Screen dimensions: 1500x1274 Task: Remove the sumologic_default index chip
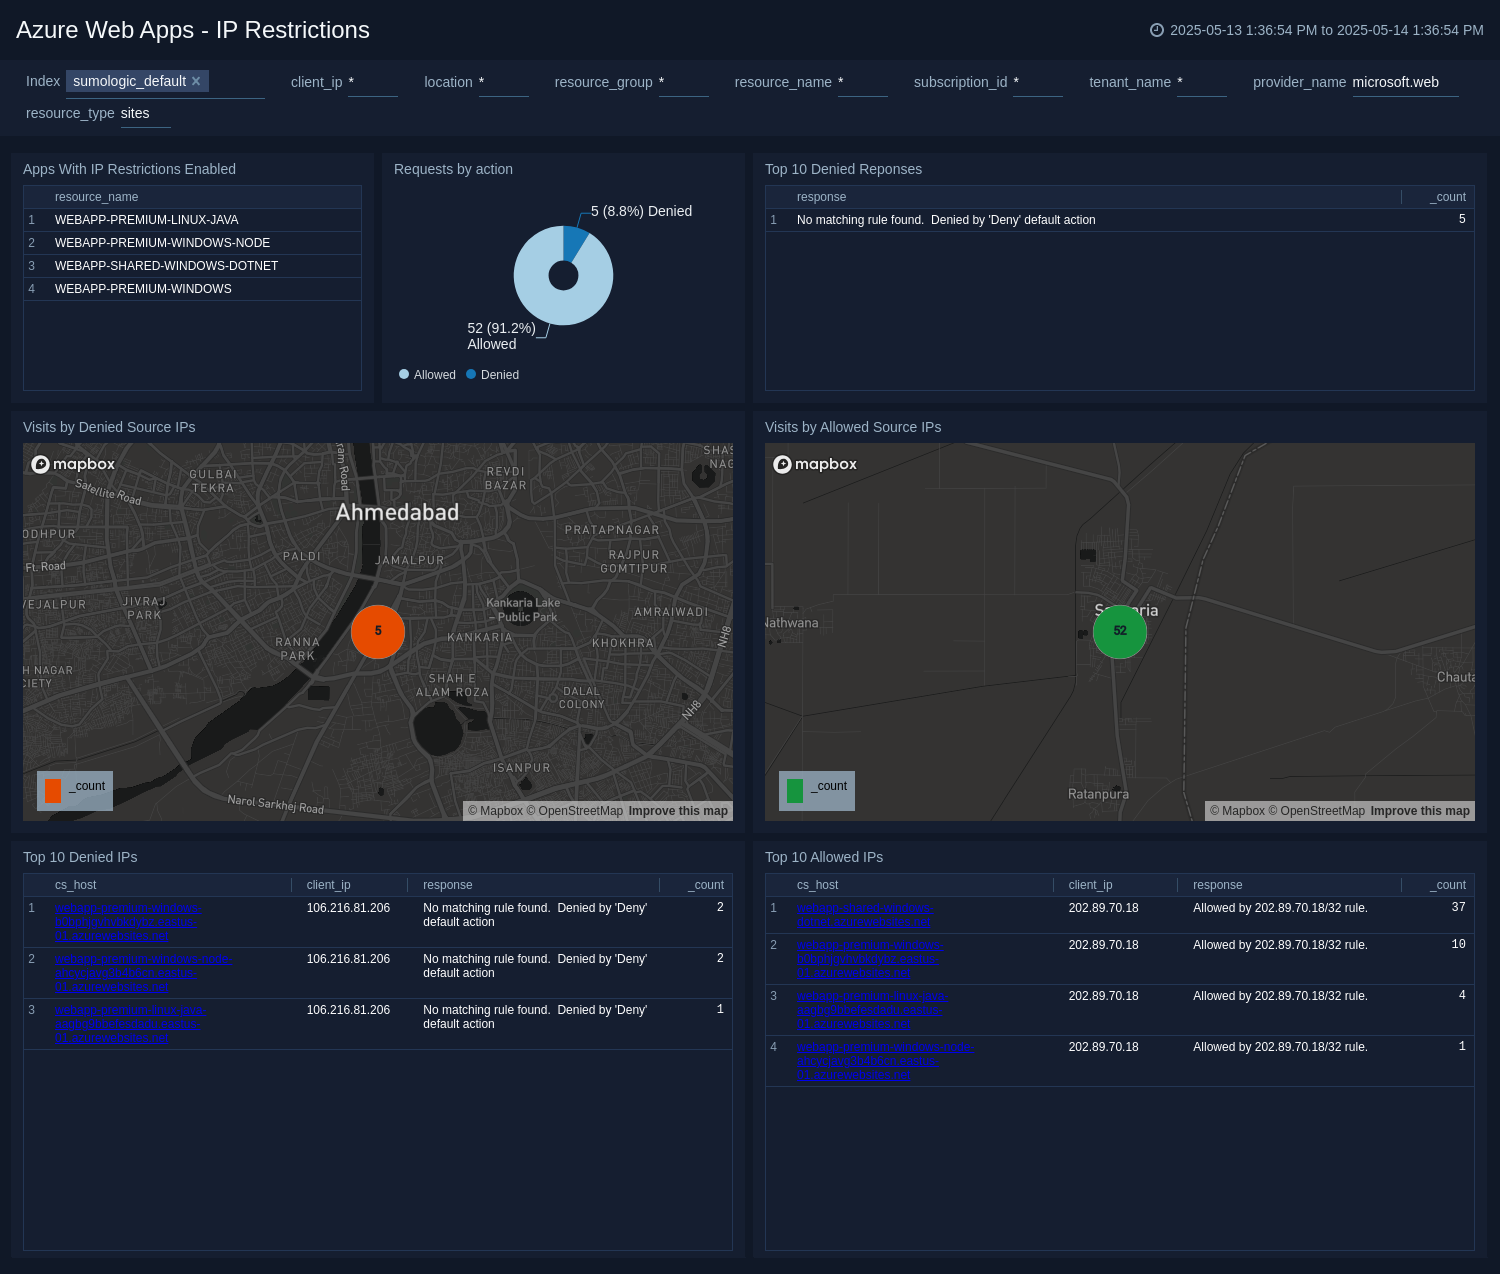point(196,81)
